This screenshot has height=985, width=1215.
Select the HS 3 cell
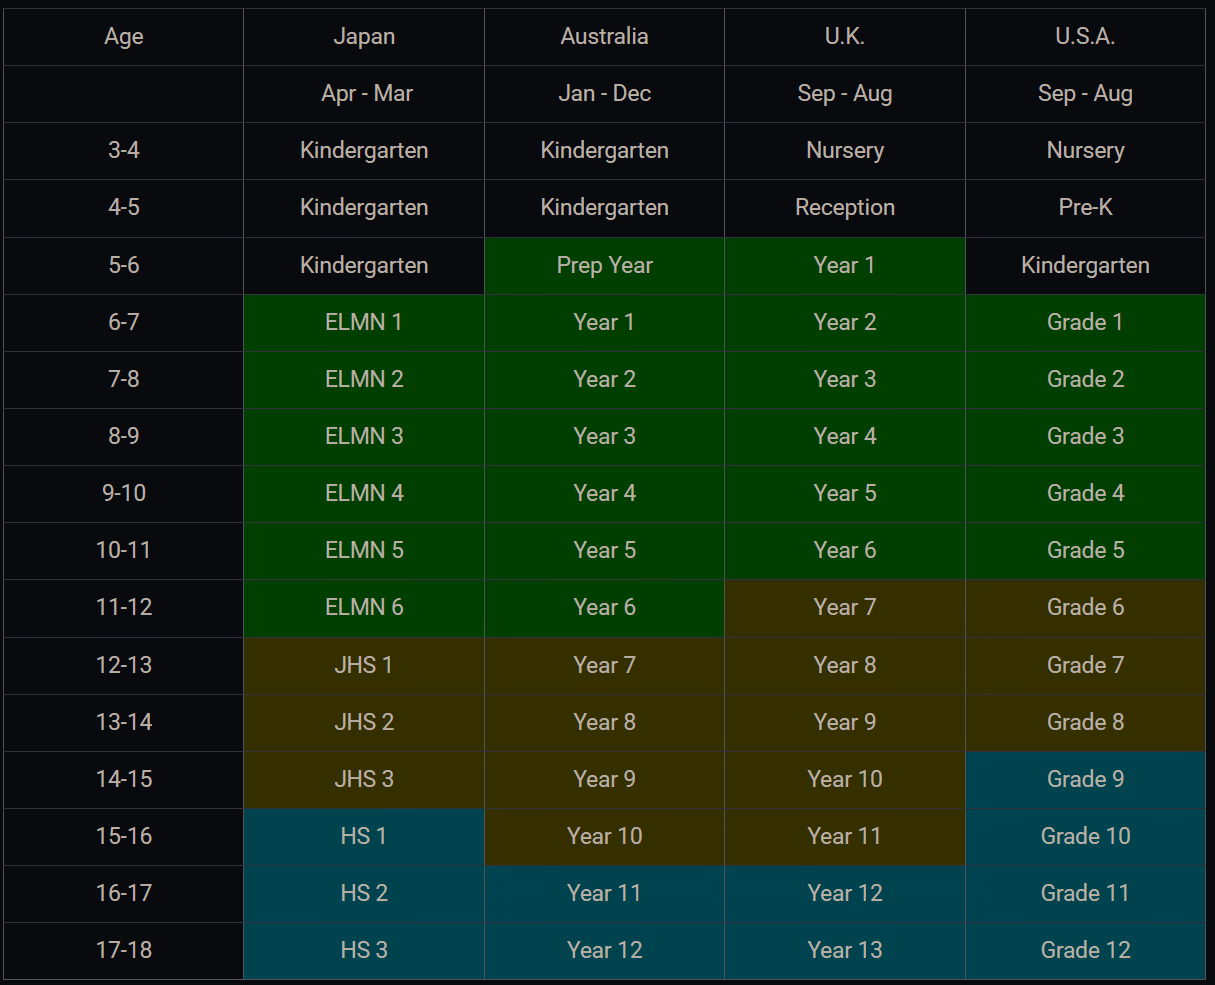[x=364, y=951]
